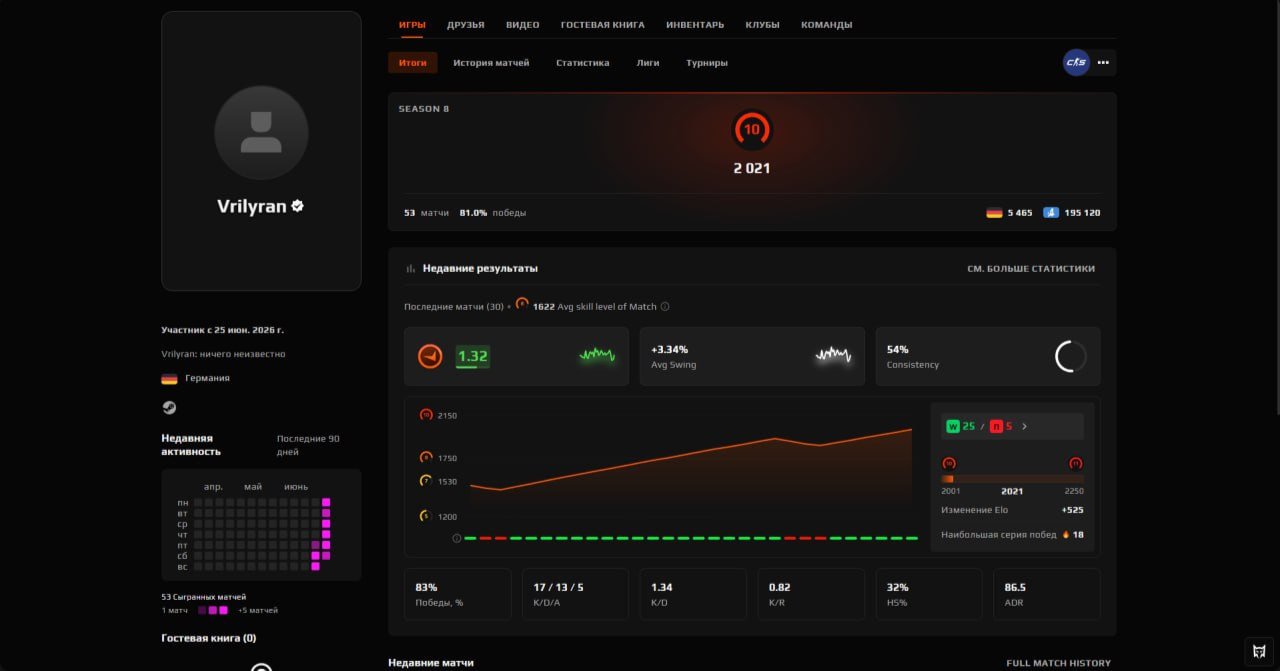Open the linked Steam account icon

click(169, 407)
